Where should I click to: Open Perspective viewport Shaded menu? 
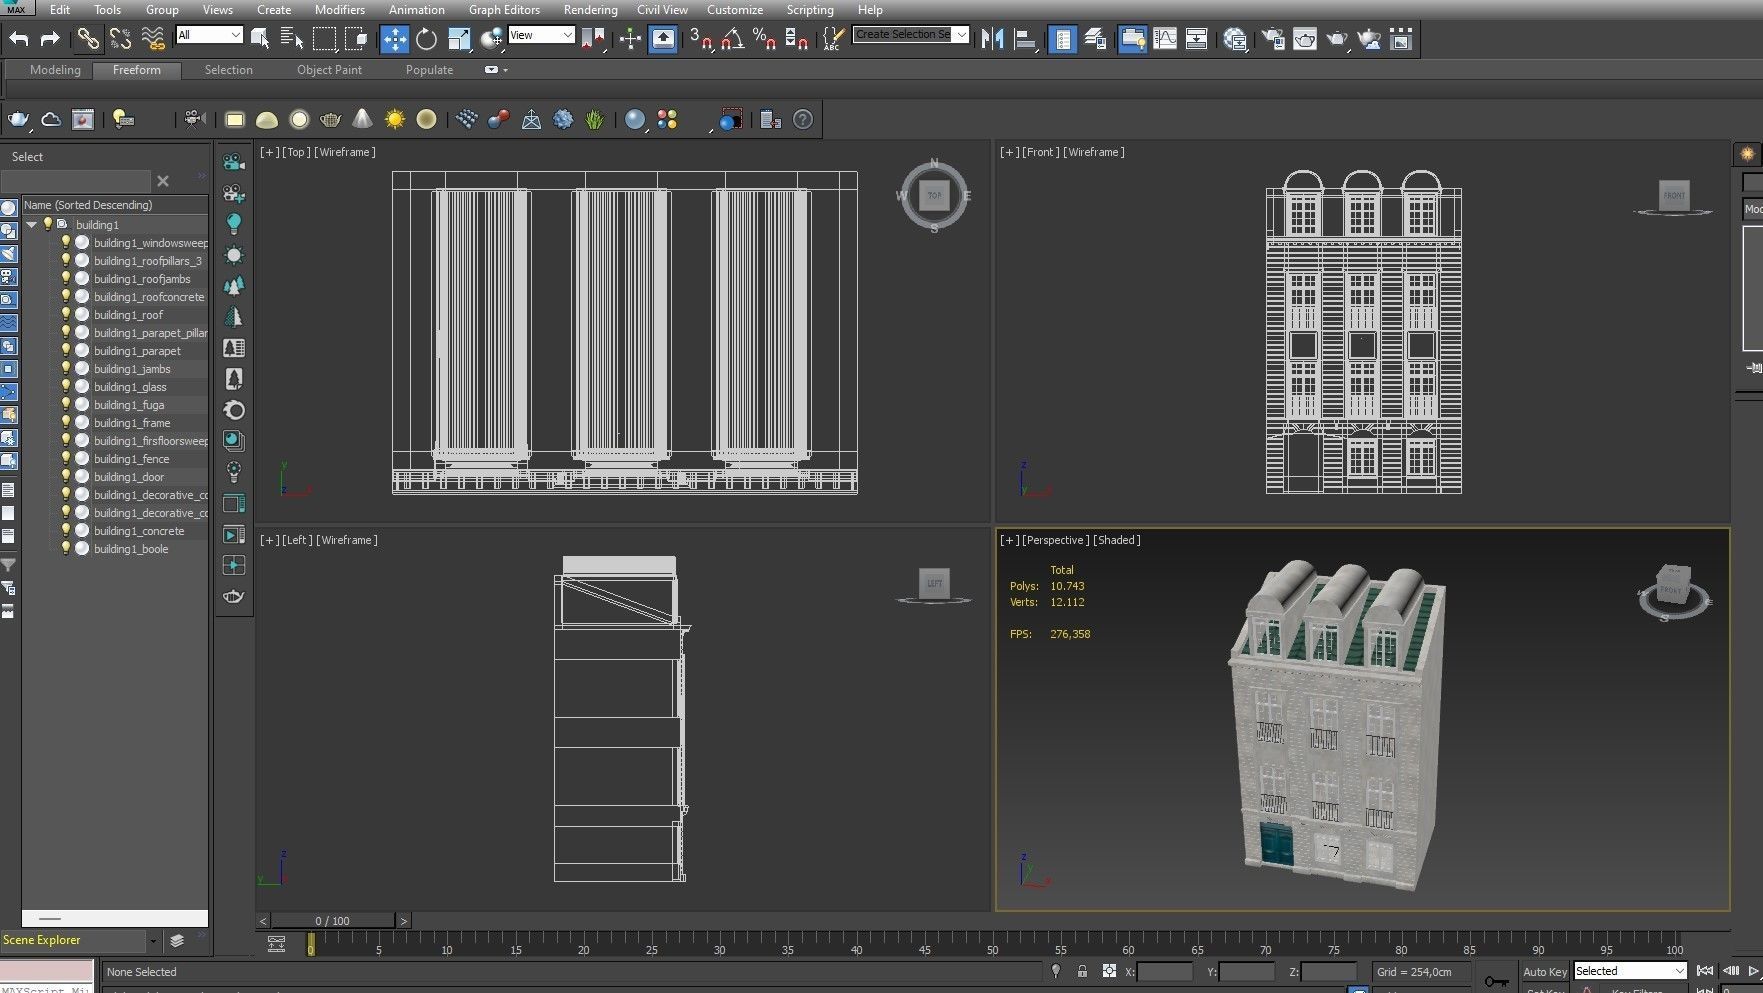coord(1116,540)
